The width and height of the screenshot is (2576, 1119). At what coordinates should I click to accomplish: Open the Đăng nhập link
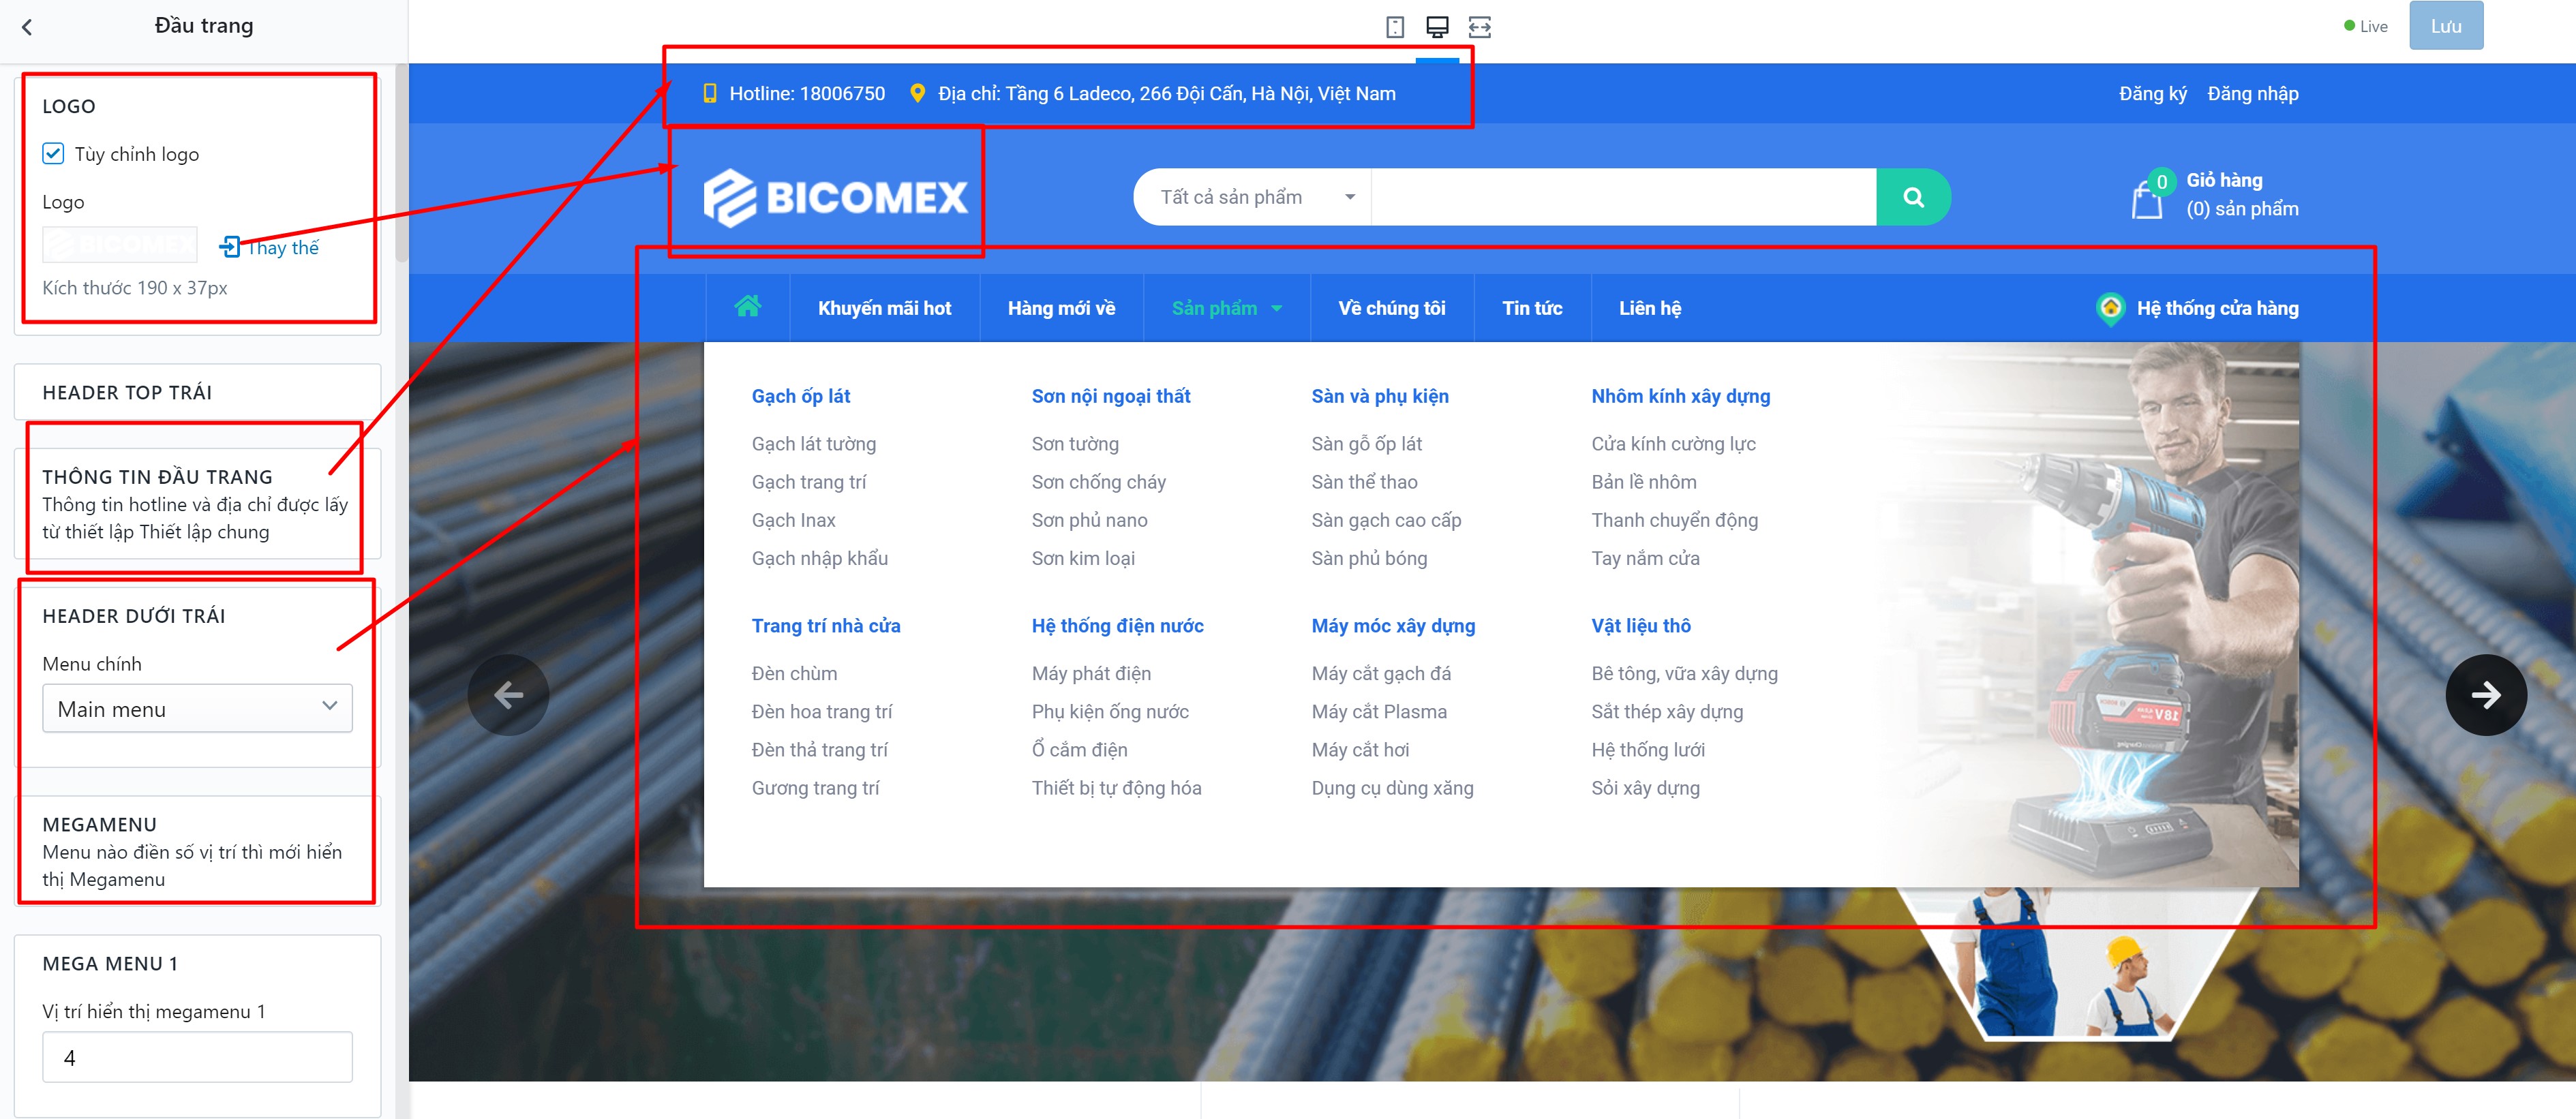tap(2252, 93)
